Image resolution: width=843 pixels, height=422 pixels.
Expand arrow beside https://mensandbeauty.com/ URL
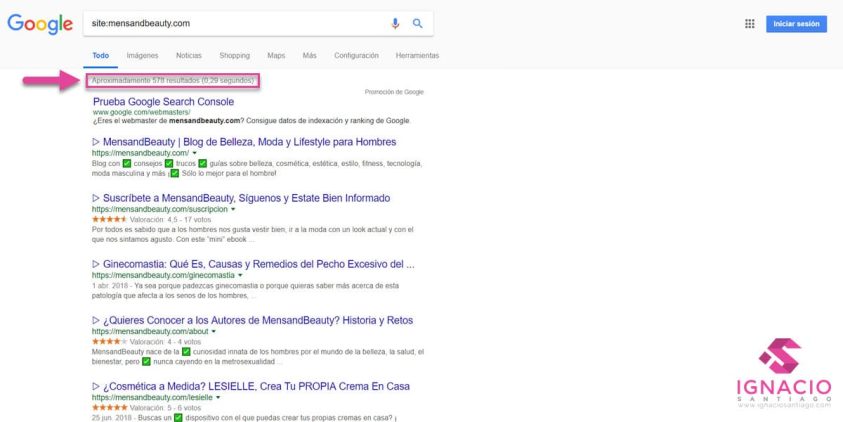(195, 153)
